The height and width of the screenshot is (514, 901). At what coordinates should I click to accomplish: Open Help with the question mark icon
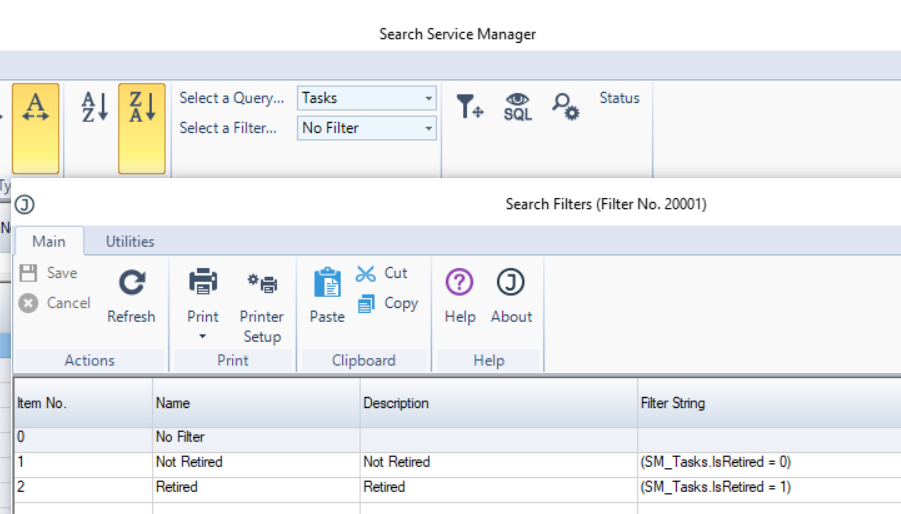point(459,284)
